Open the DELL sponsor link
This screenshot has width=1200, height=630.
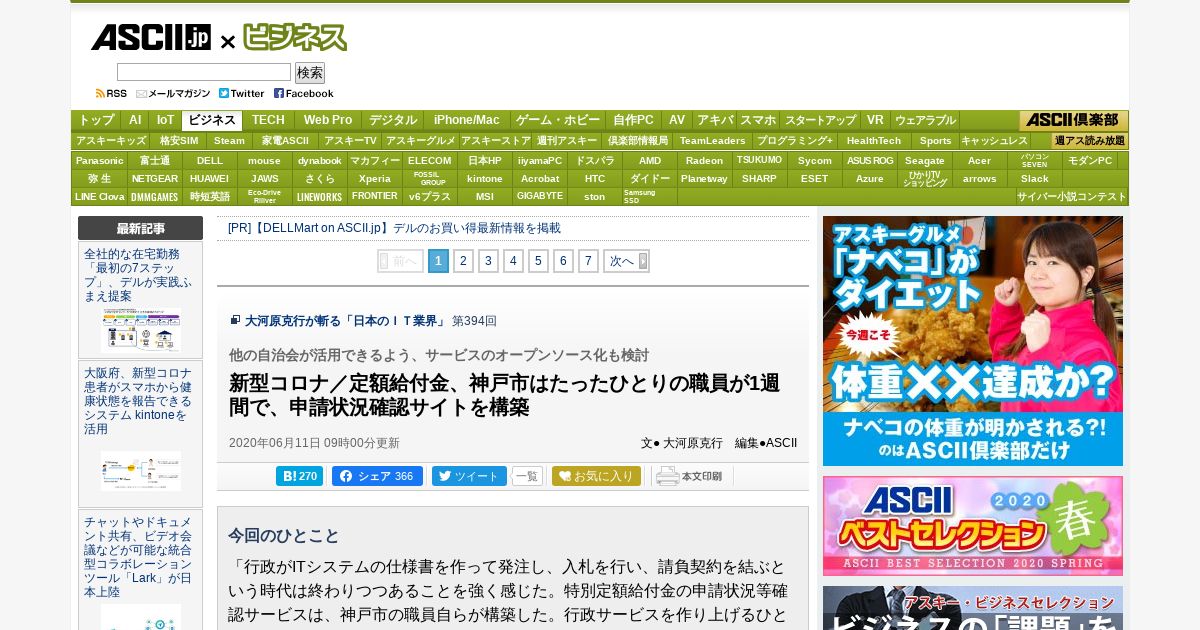point(210,160)
